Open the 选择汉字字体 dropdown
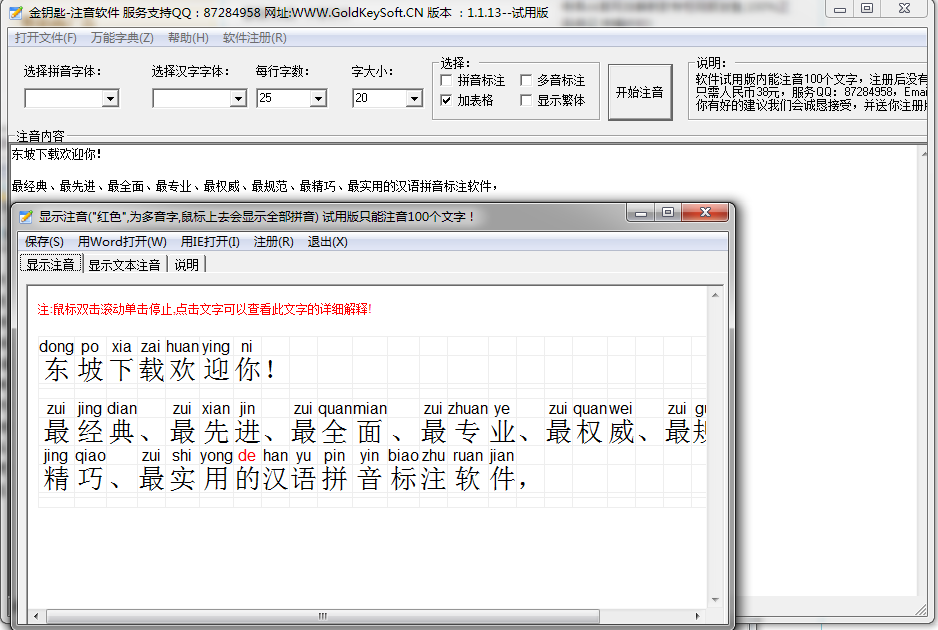938x630 pixels. [237, 98]
